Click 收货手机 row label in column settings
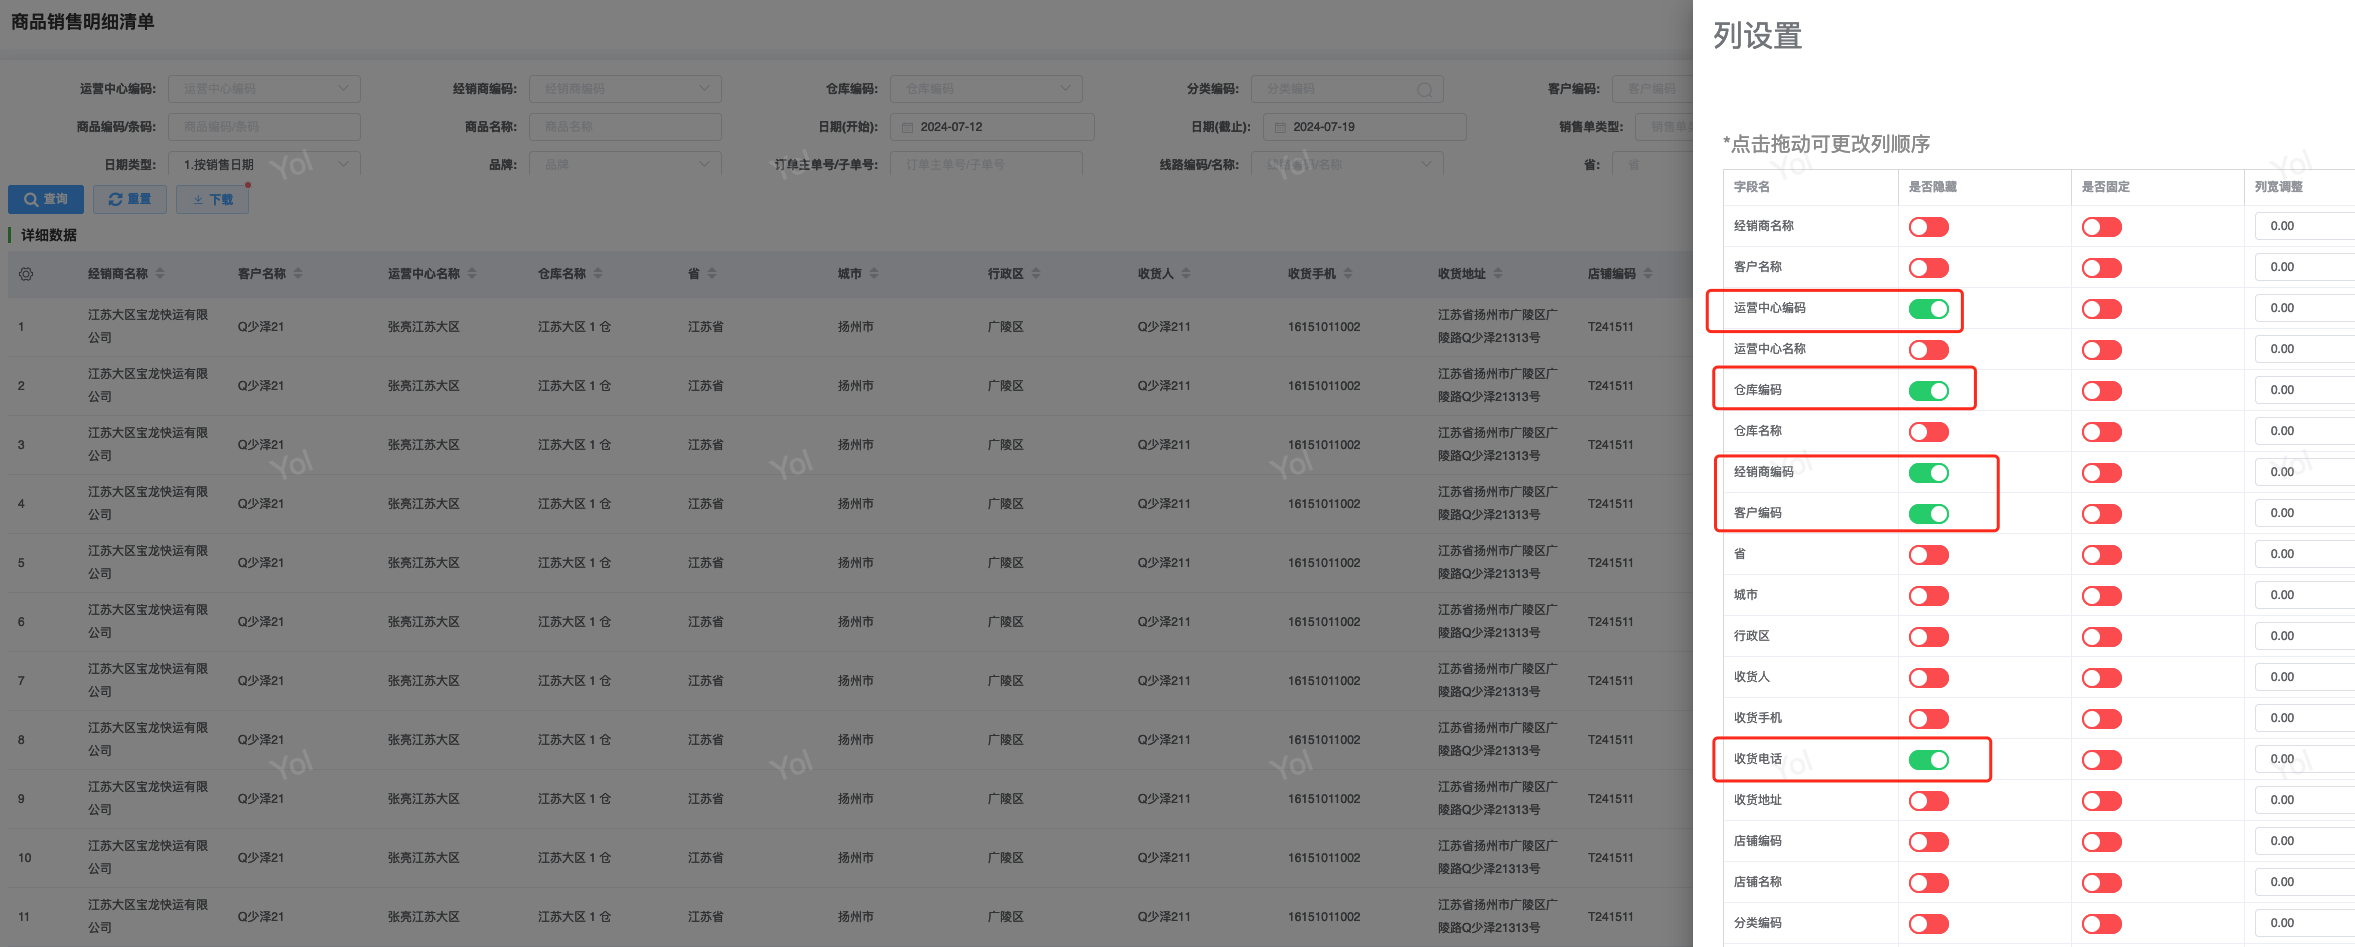The image size is (2355, 947). [x=1758, y=718]
